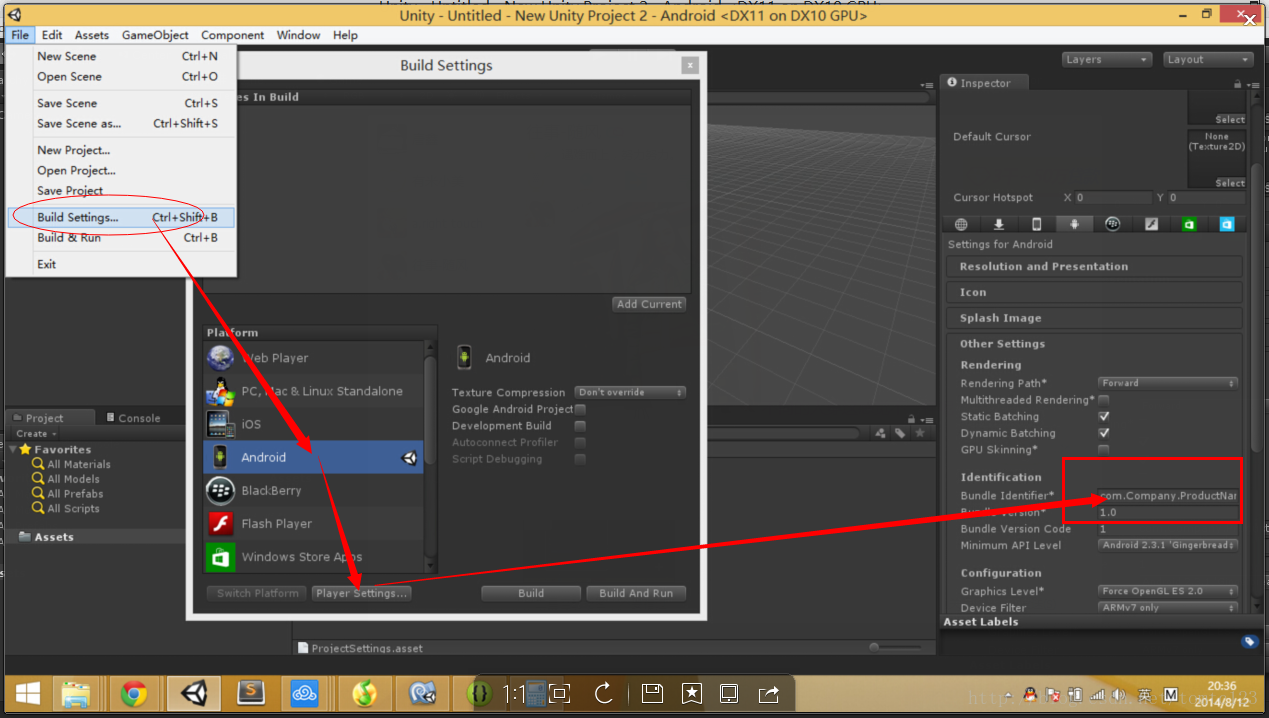
Task: Click the rotate icon in overlay bar
Action: click(x=603, y=693)
